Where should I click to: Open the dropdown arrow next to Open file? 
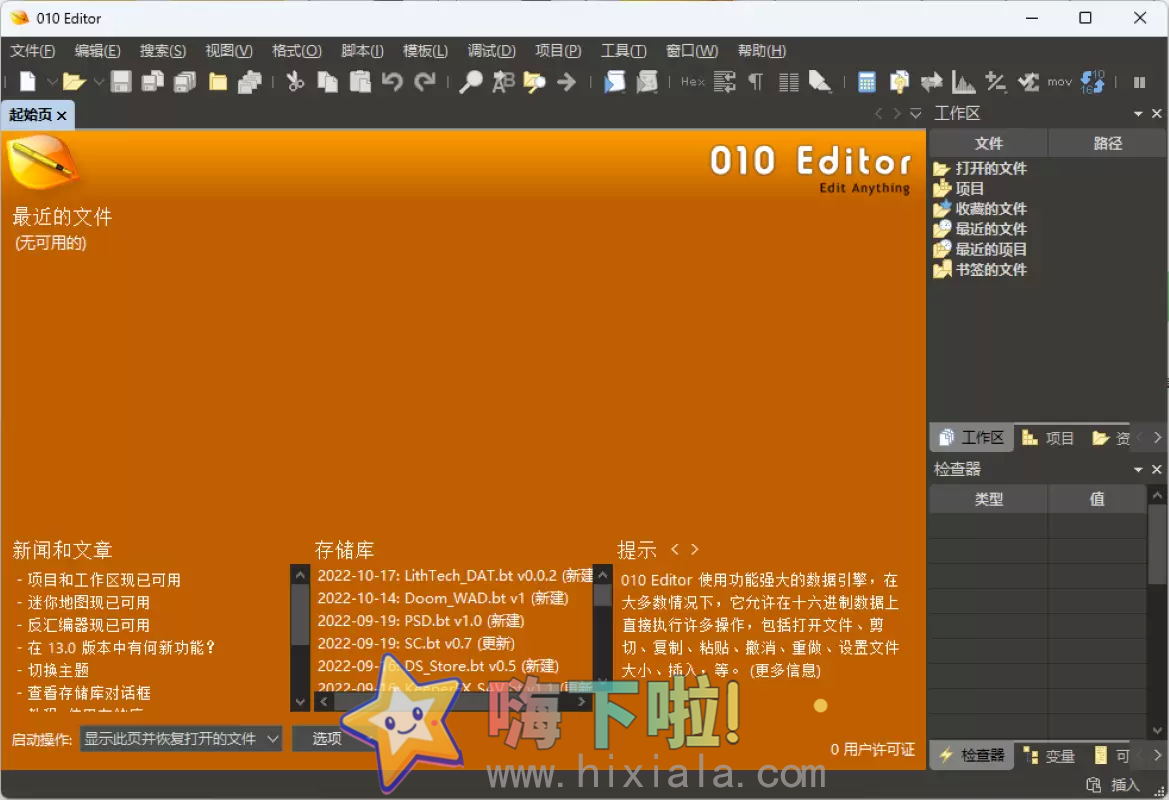pyautogui.click(x=97, y=82)
